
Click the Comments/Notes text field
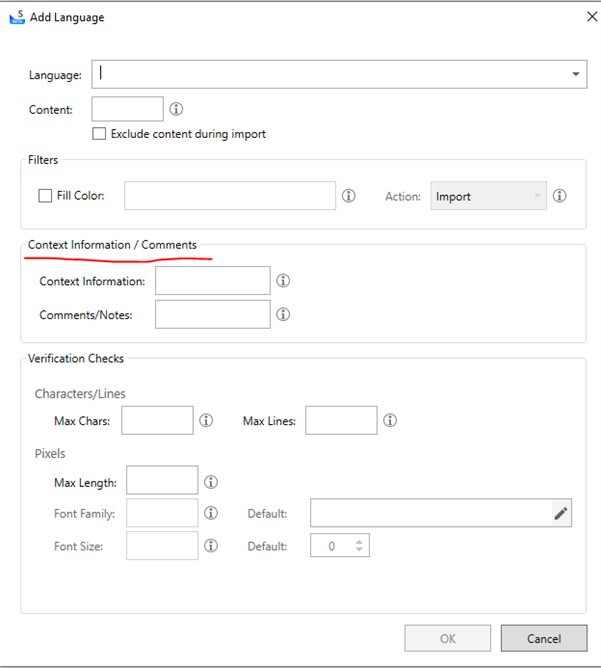(x=213, y=314)
